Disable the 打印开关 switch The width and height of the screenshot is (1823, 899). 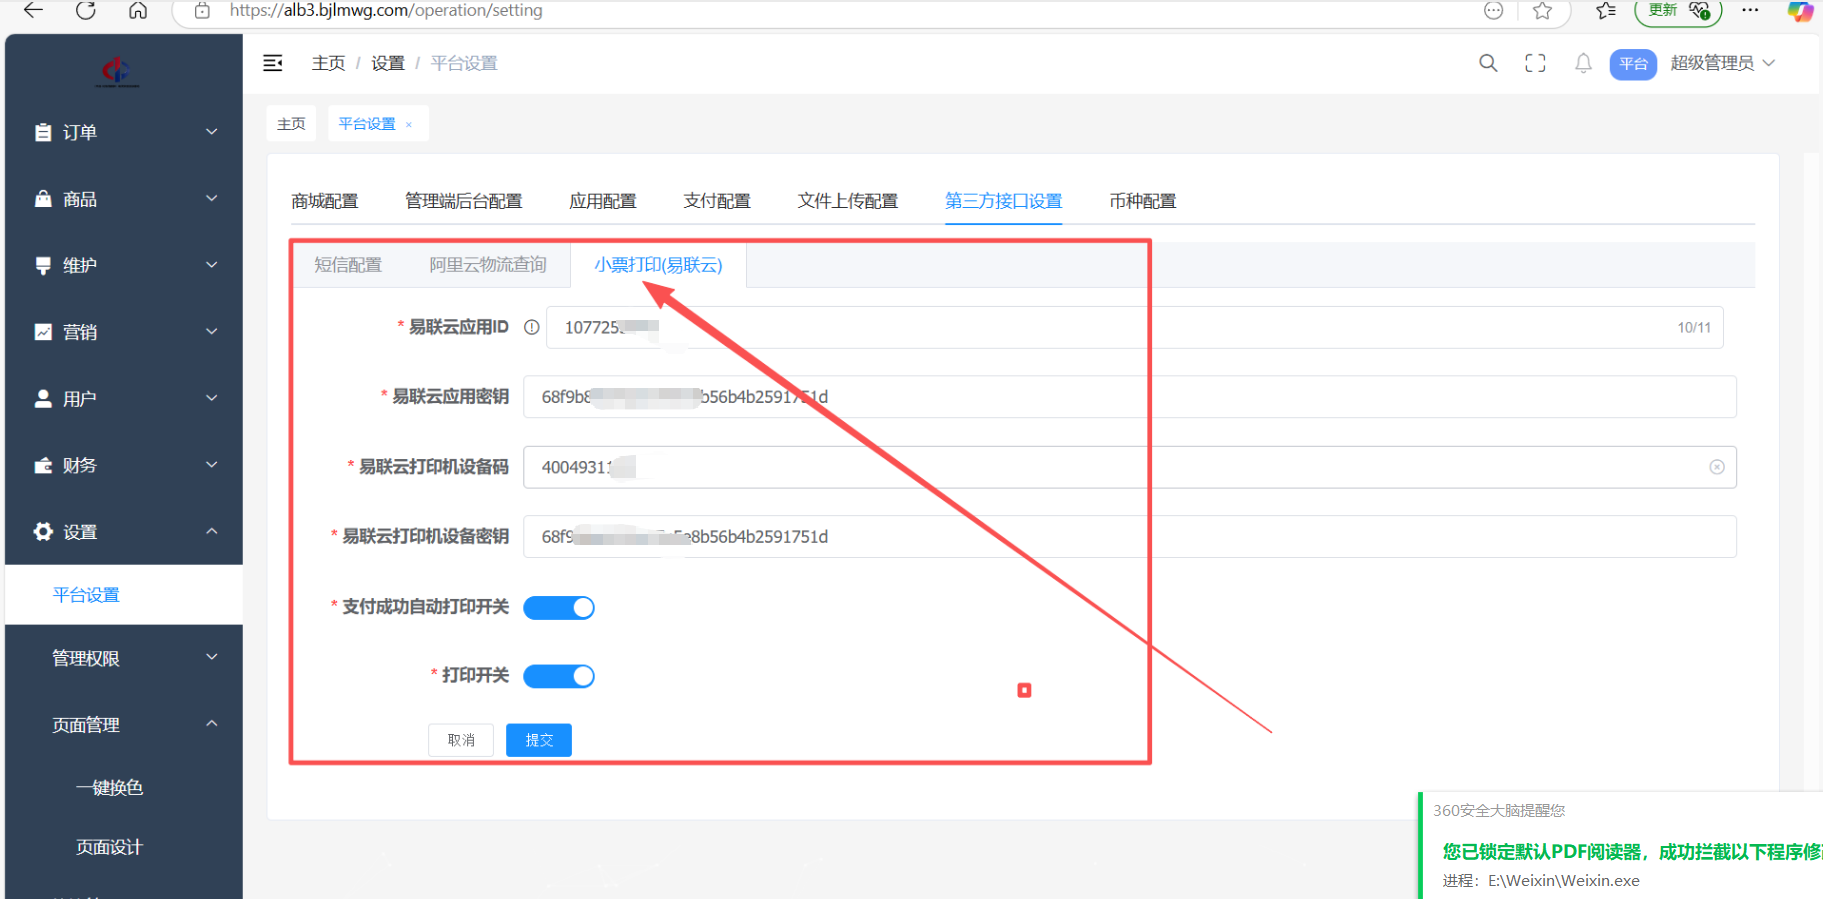tap(559, 676)
